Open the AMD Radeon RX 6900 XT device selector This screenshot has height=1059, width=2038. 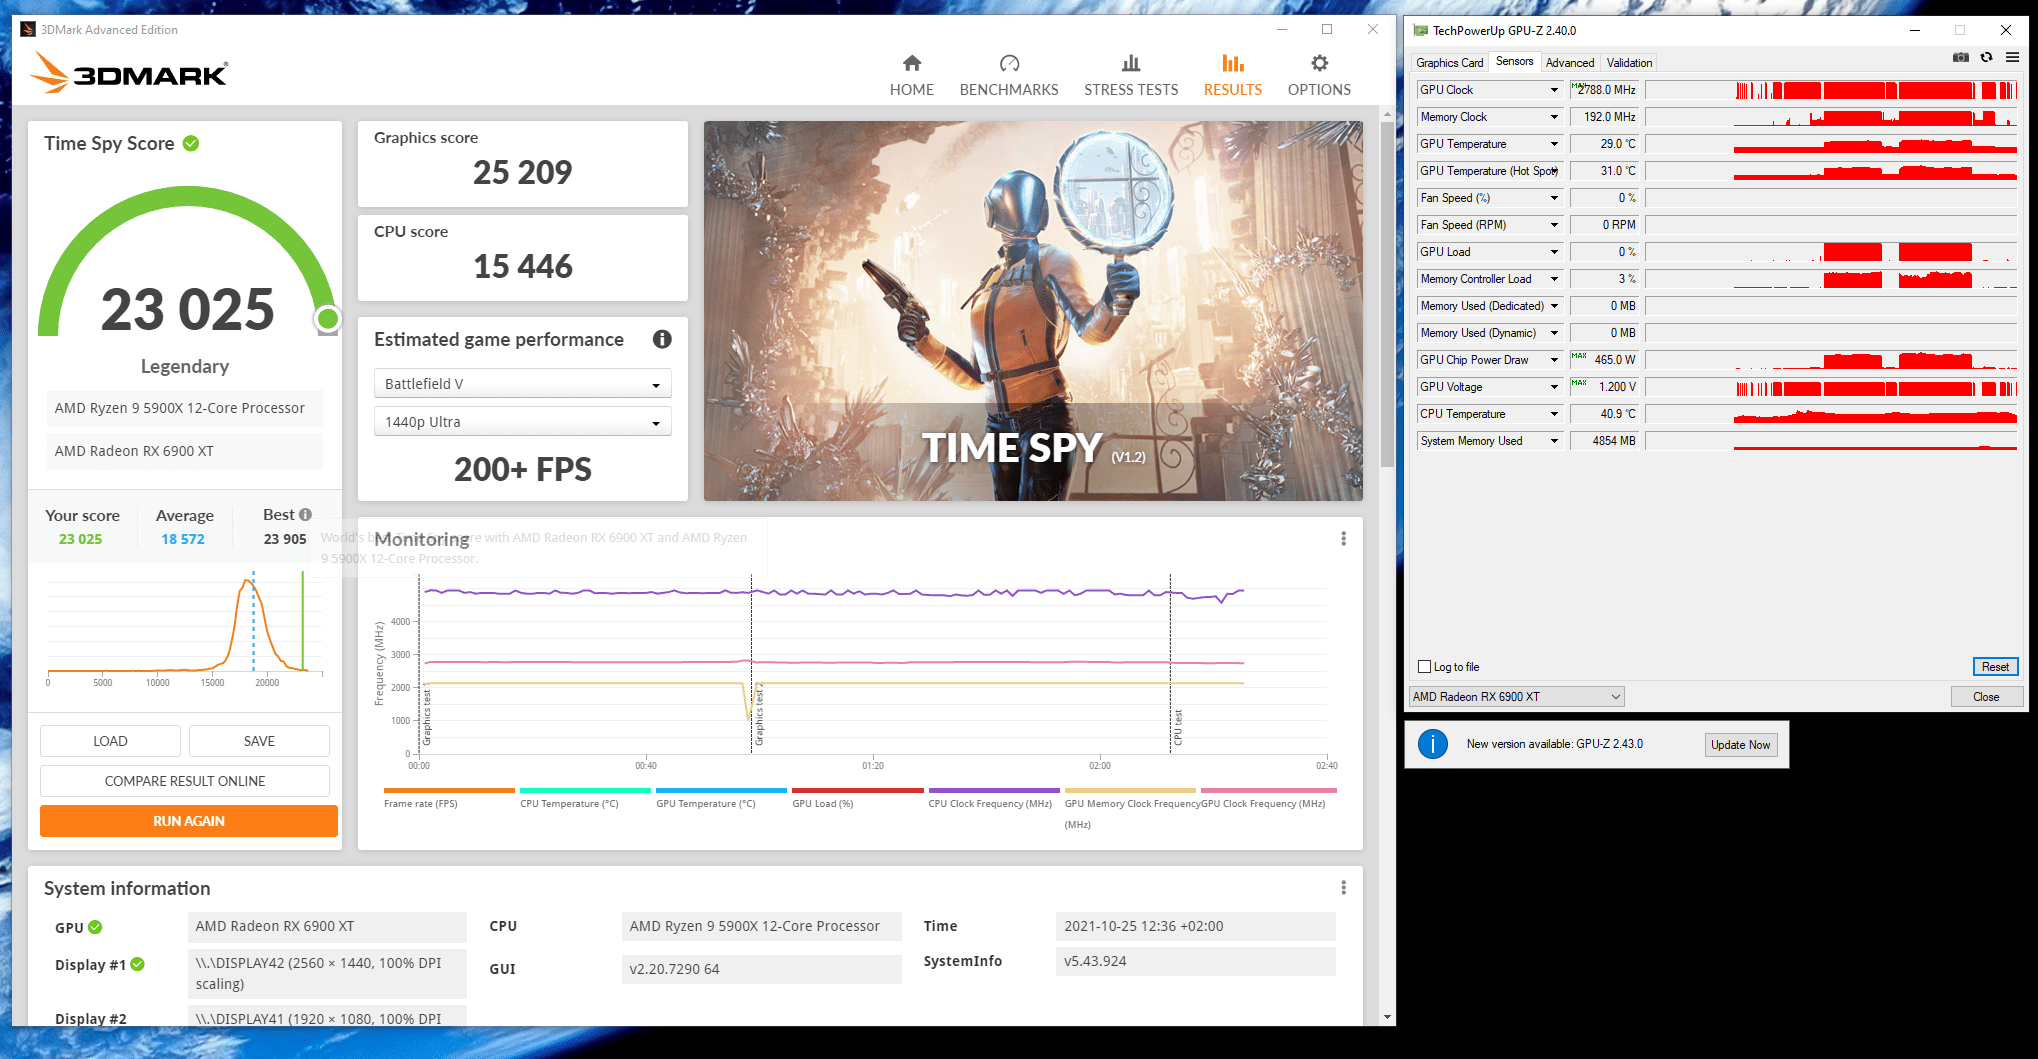pyautogui.click(x=1517, y=697)
